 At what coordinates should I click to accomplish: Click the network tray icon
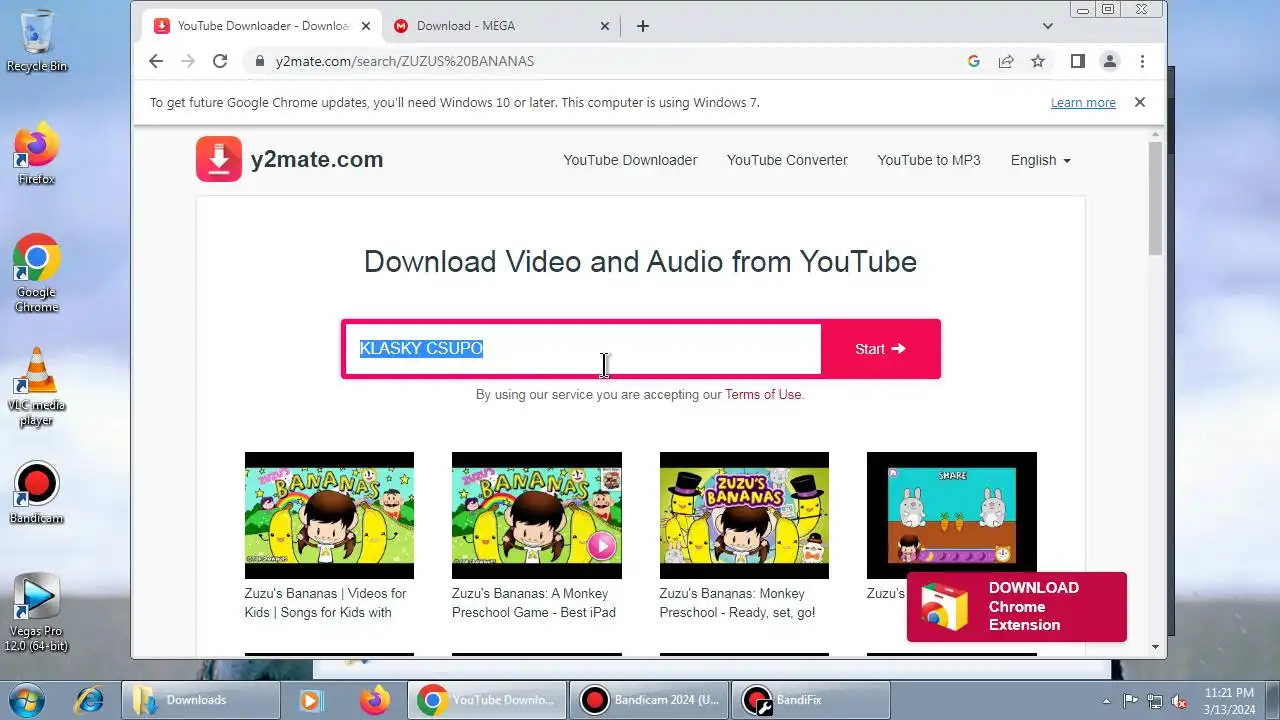click(1155, 701)
